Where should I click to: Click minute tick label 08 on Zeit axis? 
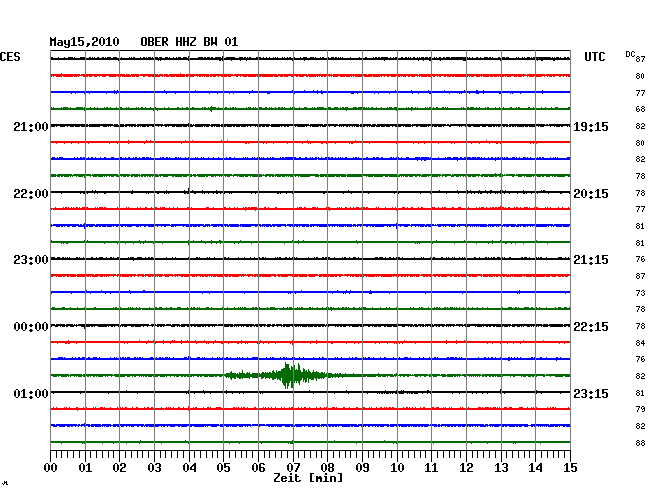(x=327, y=467)
